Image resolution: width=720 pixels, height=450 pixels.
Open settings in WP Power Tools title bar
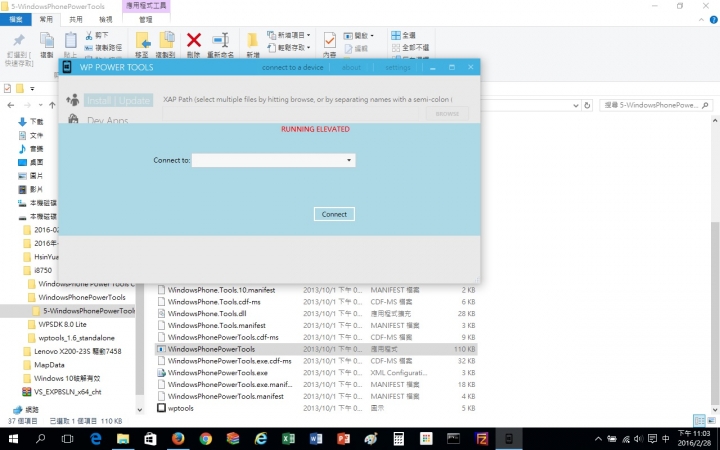(x=398, y=68)
